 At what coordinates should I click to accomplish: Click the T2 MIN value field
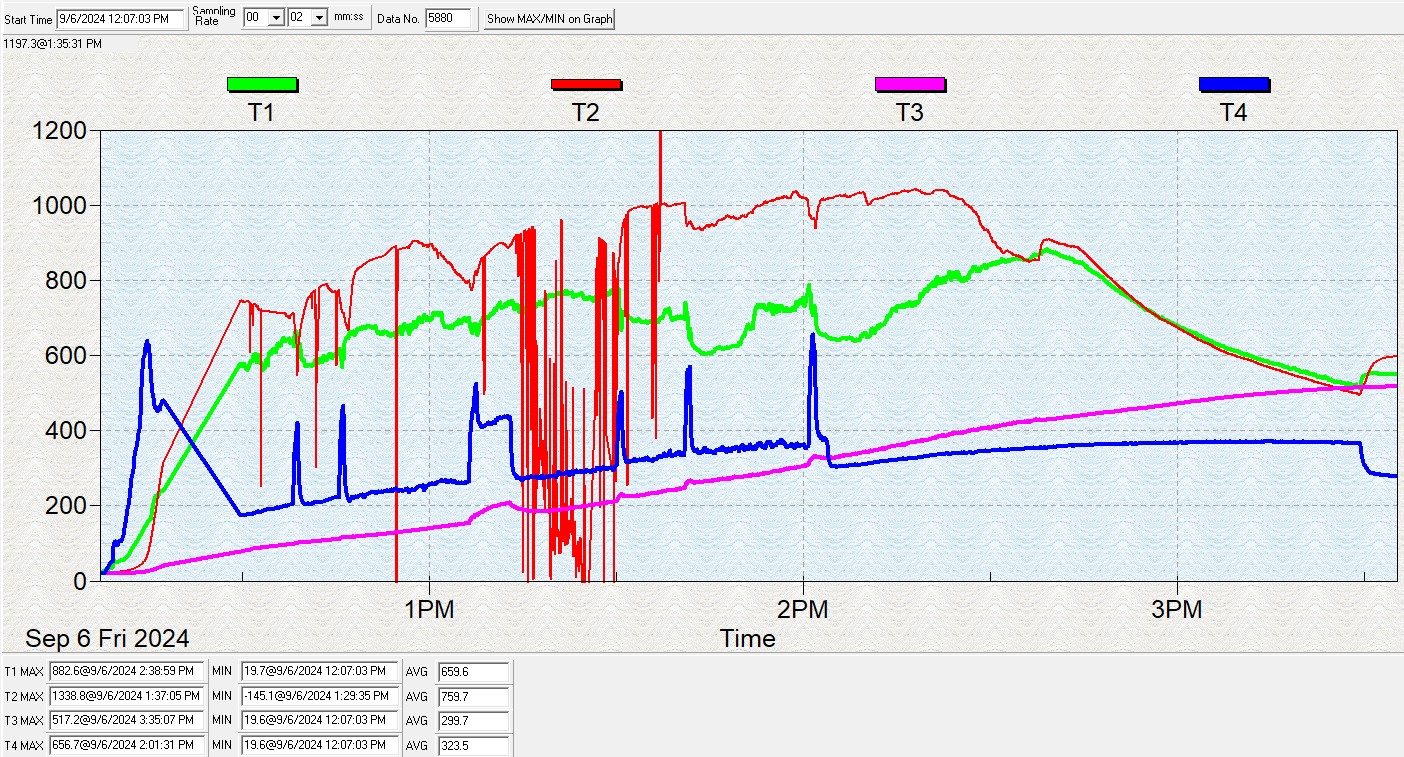[318, 696]
